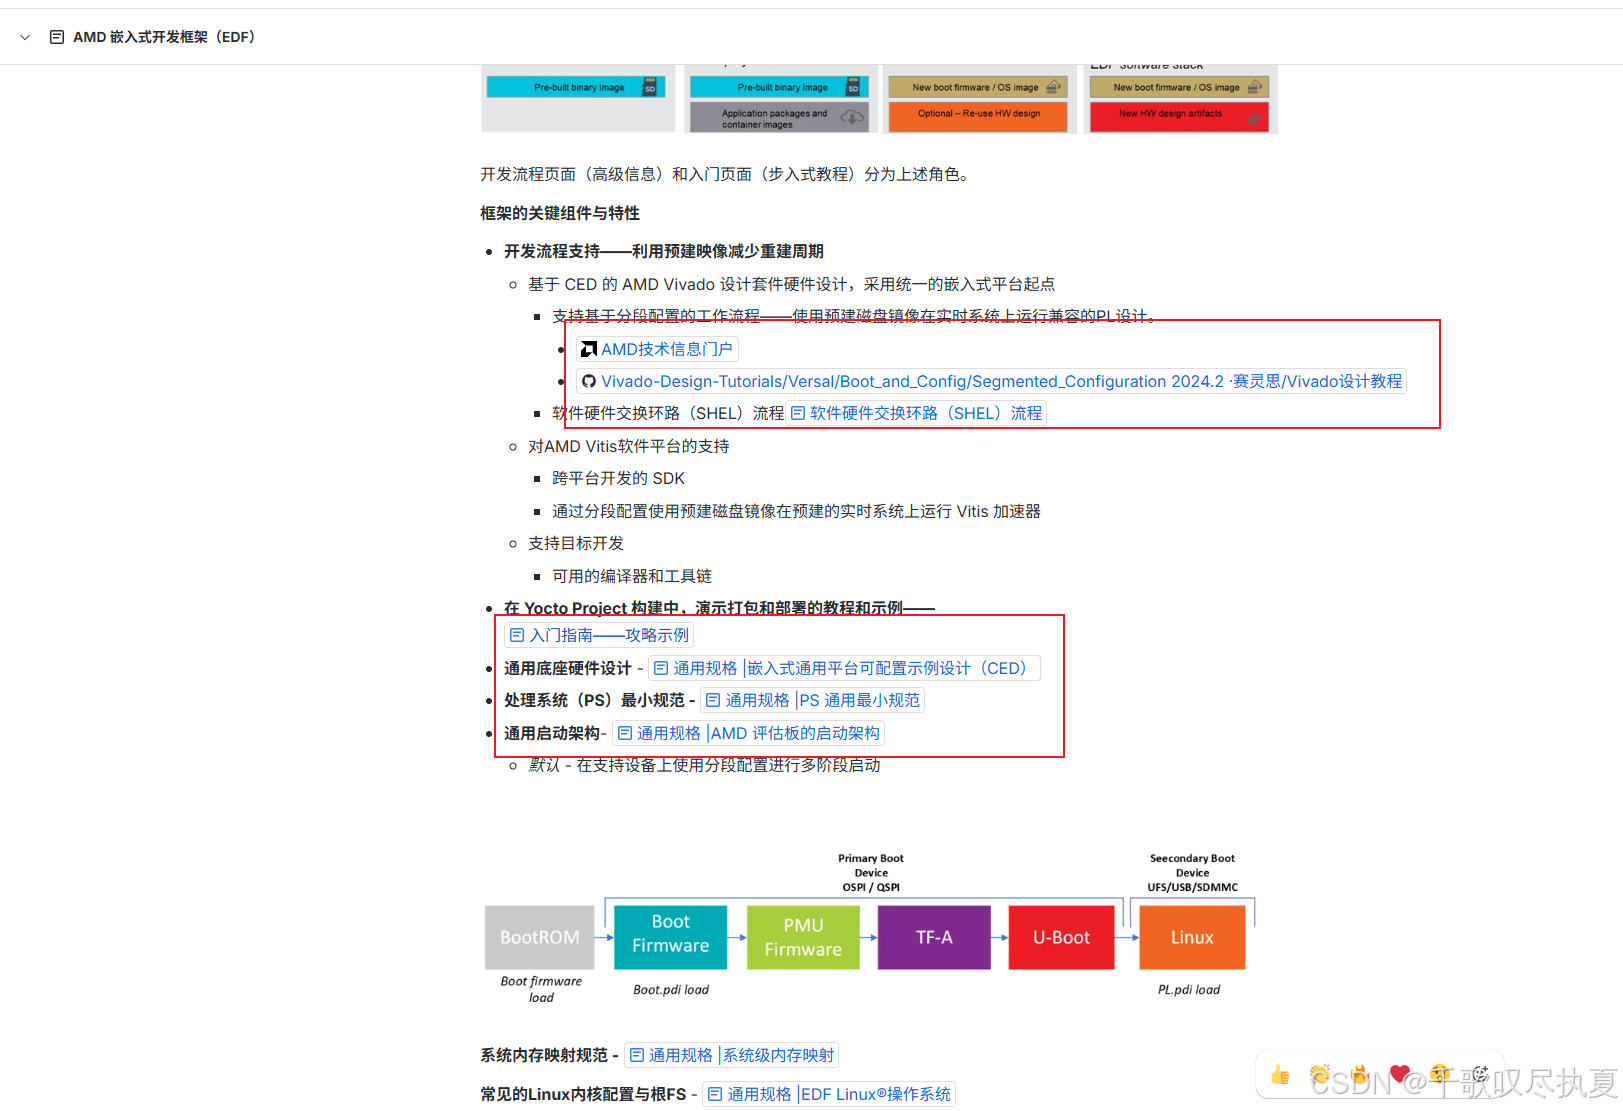
Task: Open the Vivado-Design-Tutorials Segmented_Configuration GitHub link
Action: 992,381
